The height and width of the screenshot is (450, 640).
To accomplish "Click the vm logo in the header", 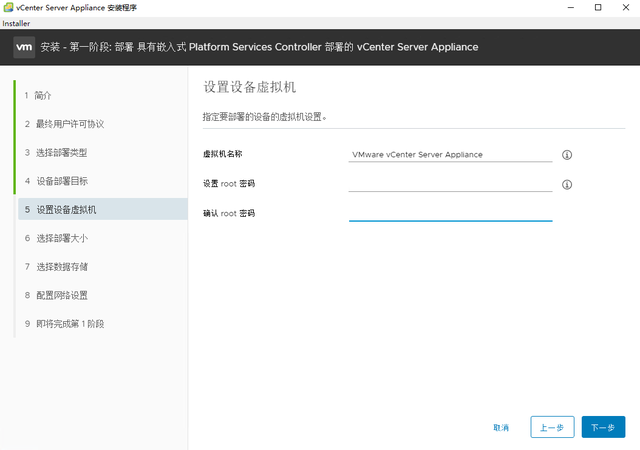I will click(24, 47).
